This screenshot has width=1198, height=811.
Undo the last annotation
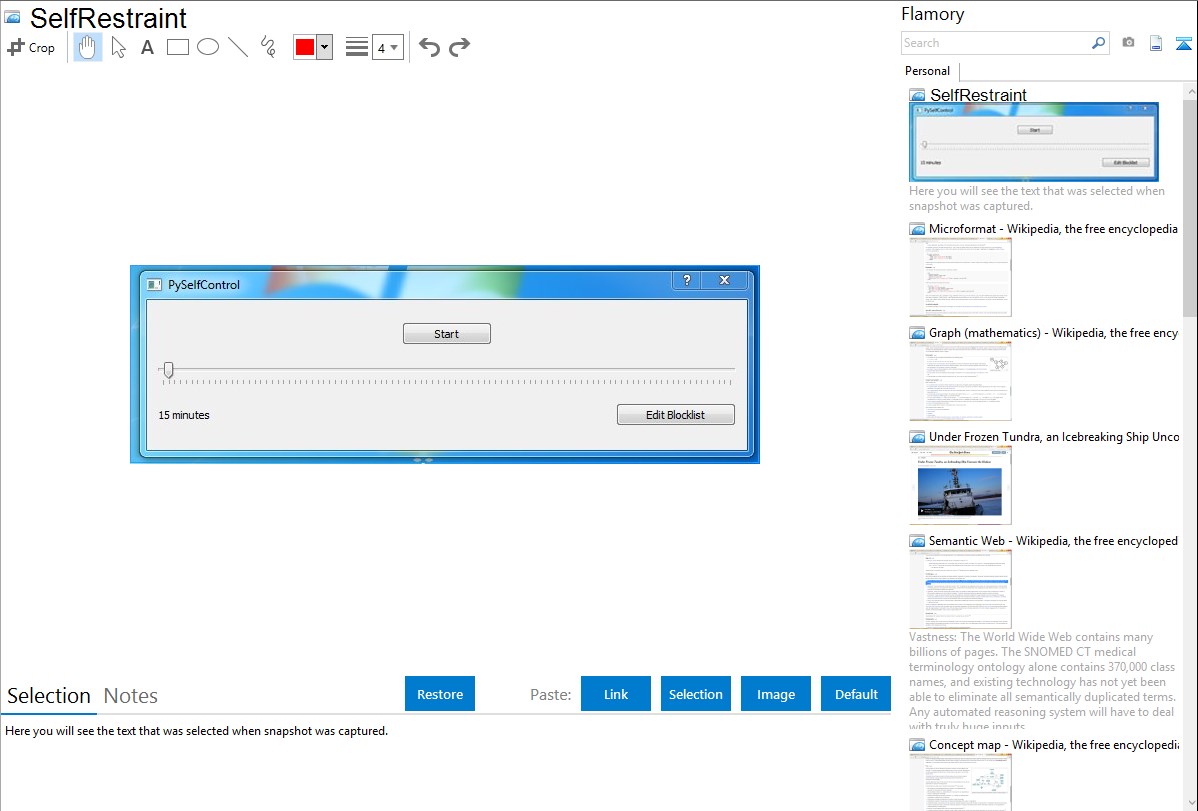tap(429, 47)
